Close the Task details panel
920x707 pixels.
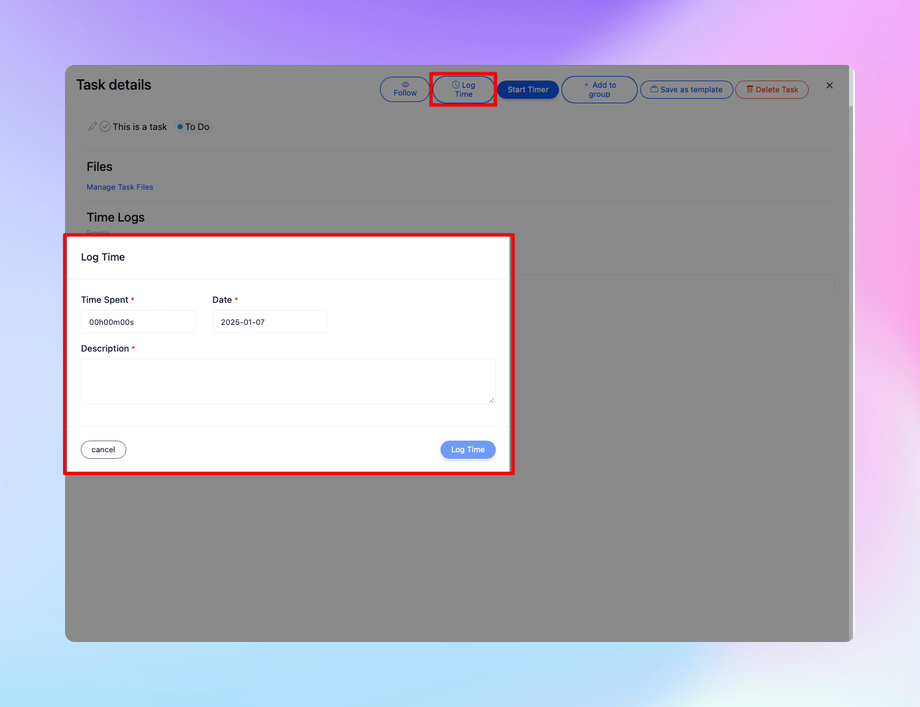829,86
